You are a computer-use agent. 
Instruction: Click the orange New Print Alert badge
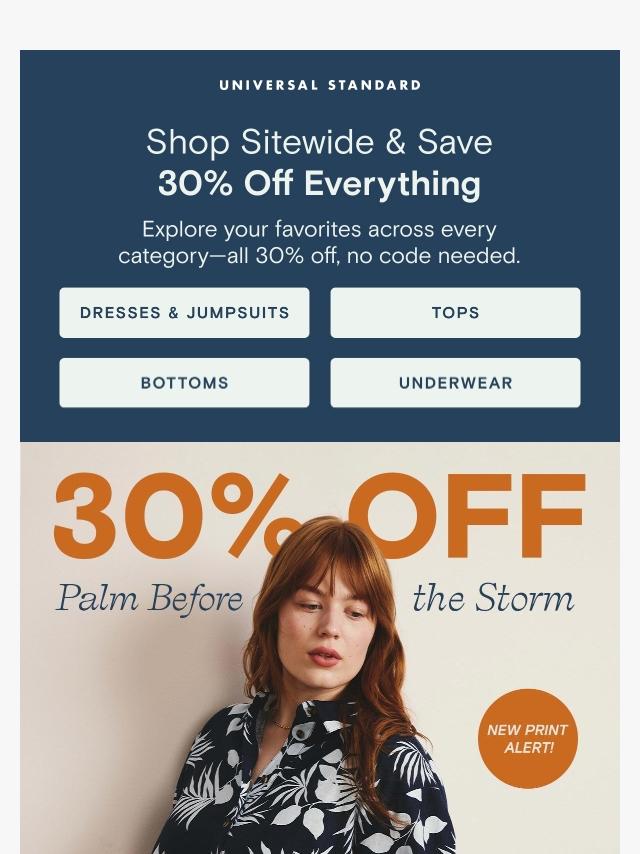point(527,739)
